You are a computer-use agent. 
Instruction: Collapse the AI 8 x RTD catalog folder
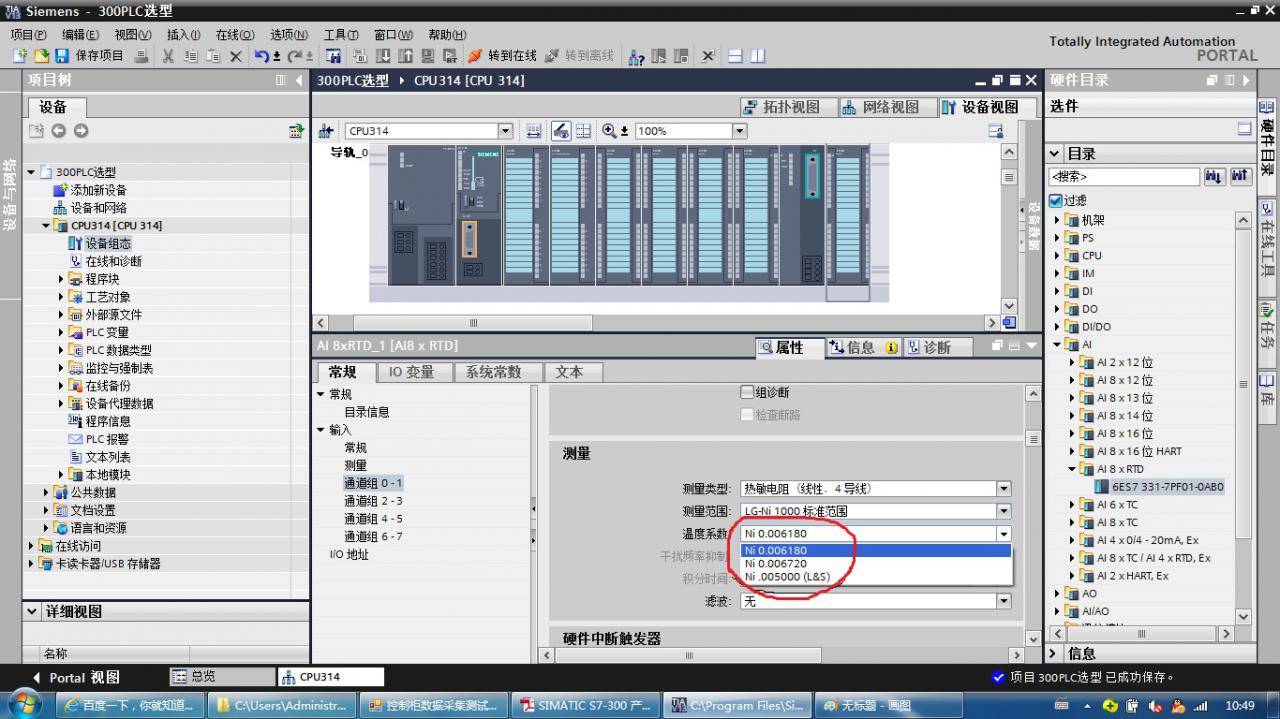(x=1072, y=469)
